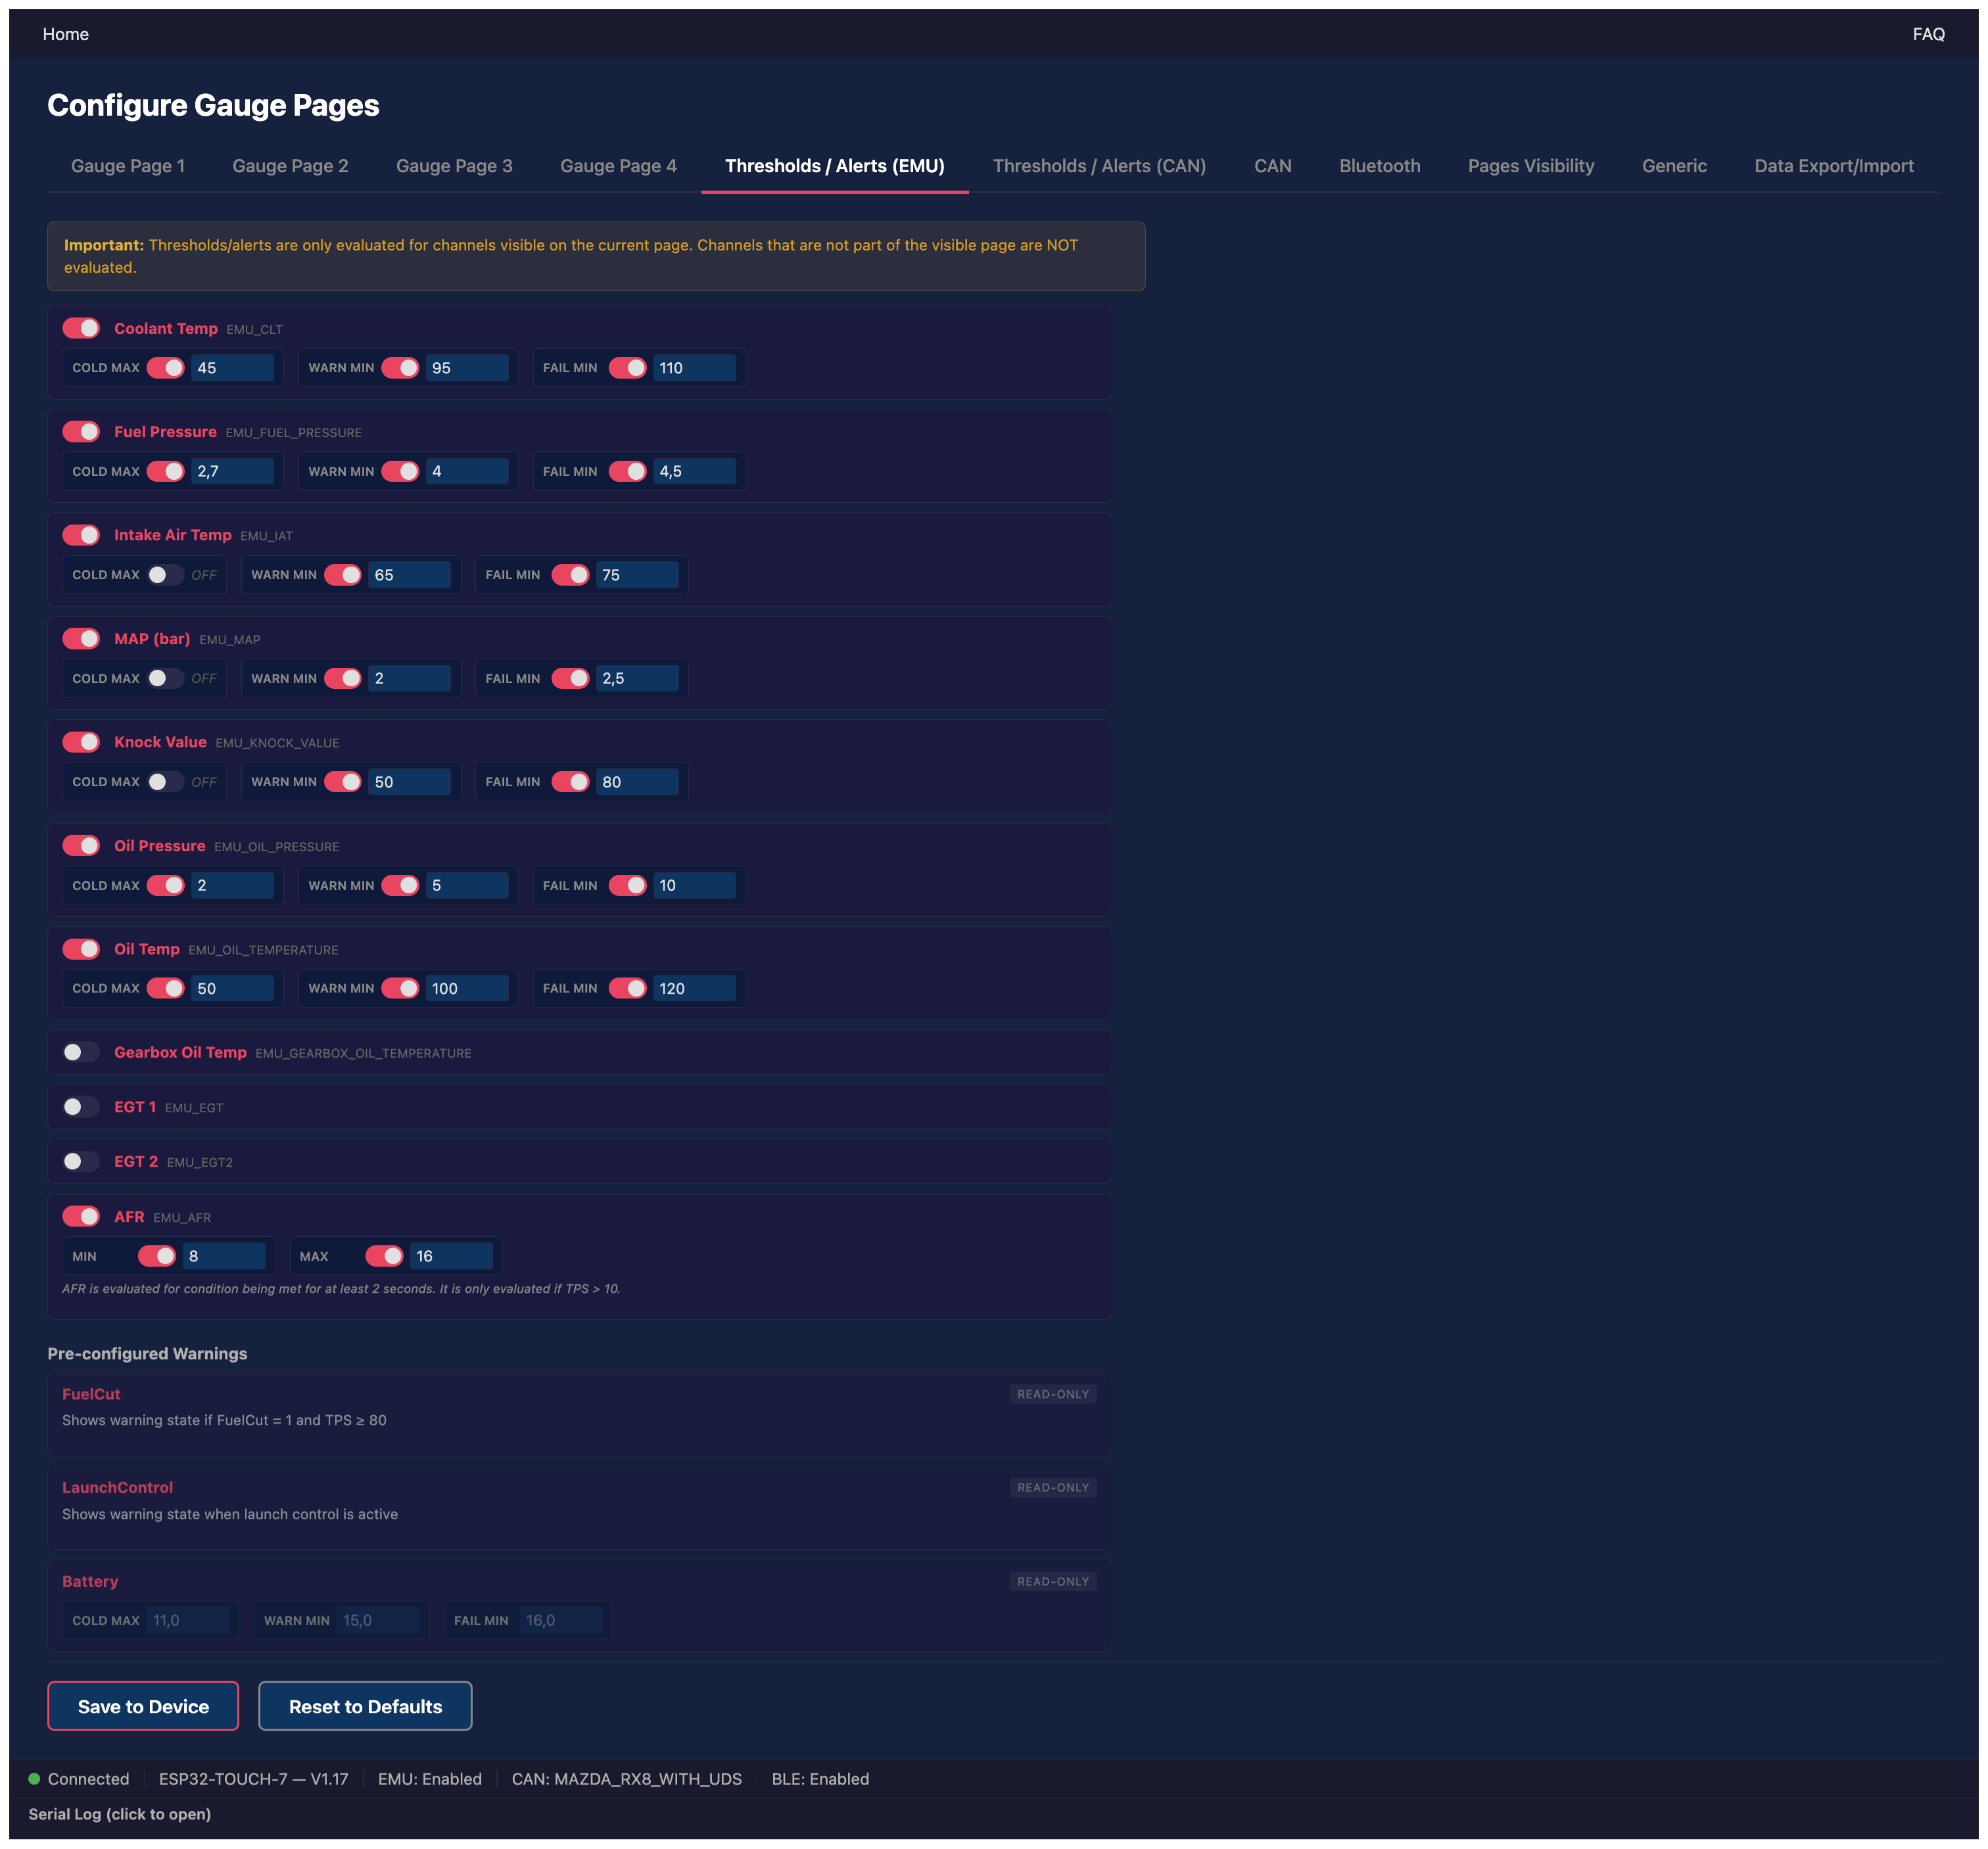Image resolution: width=1988 pixels, height=1849 pixels.
Task: Open the Pages Visibility tab
Action: [1531, 166]
